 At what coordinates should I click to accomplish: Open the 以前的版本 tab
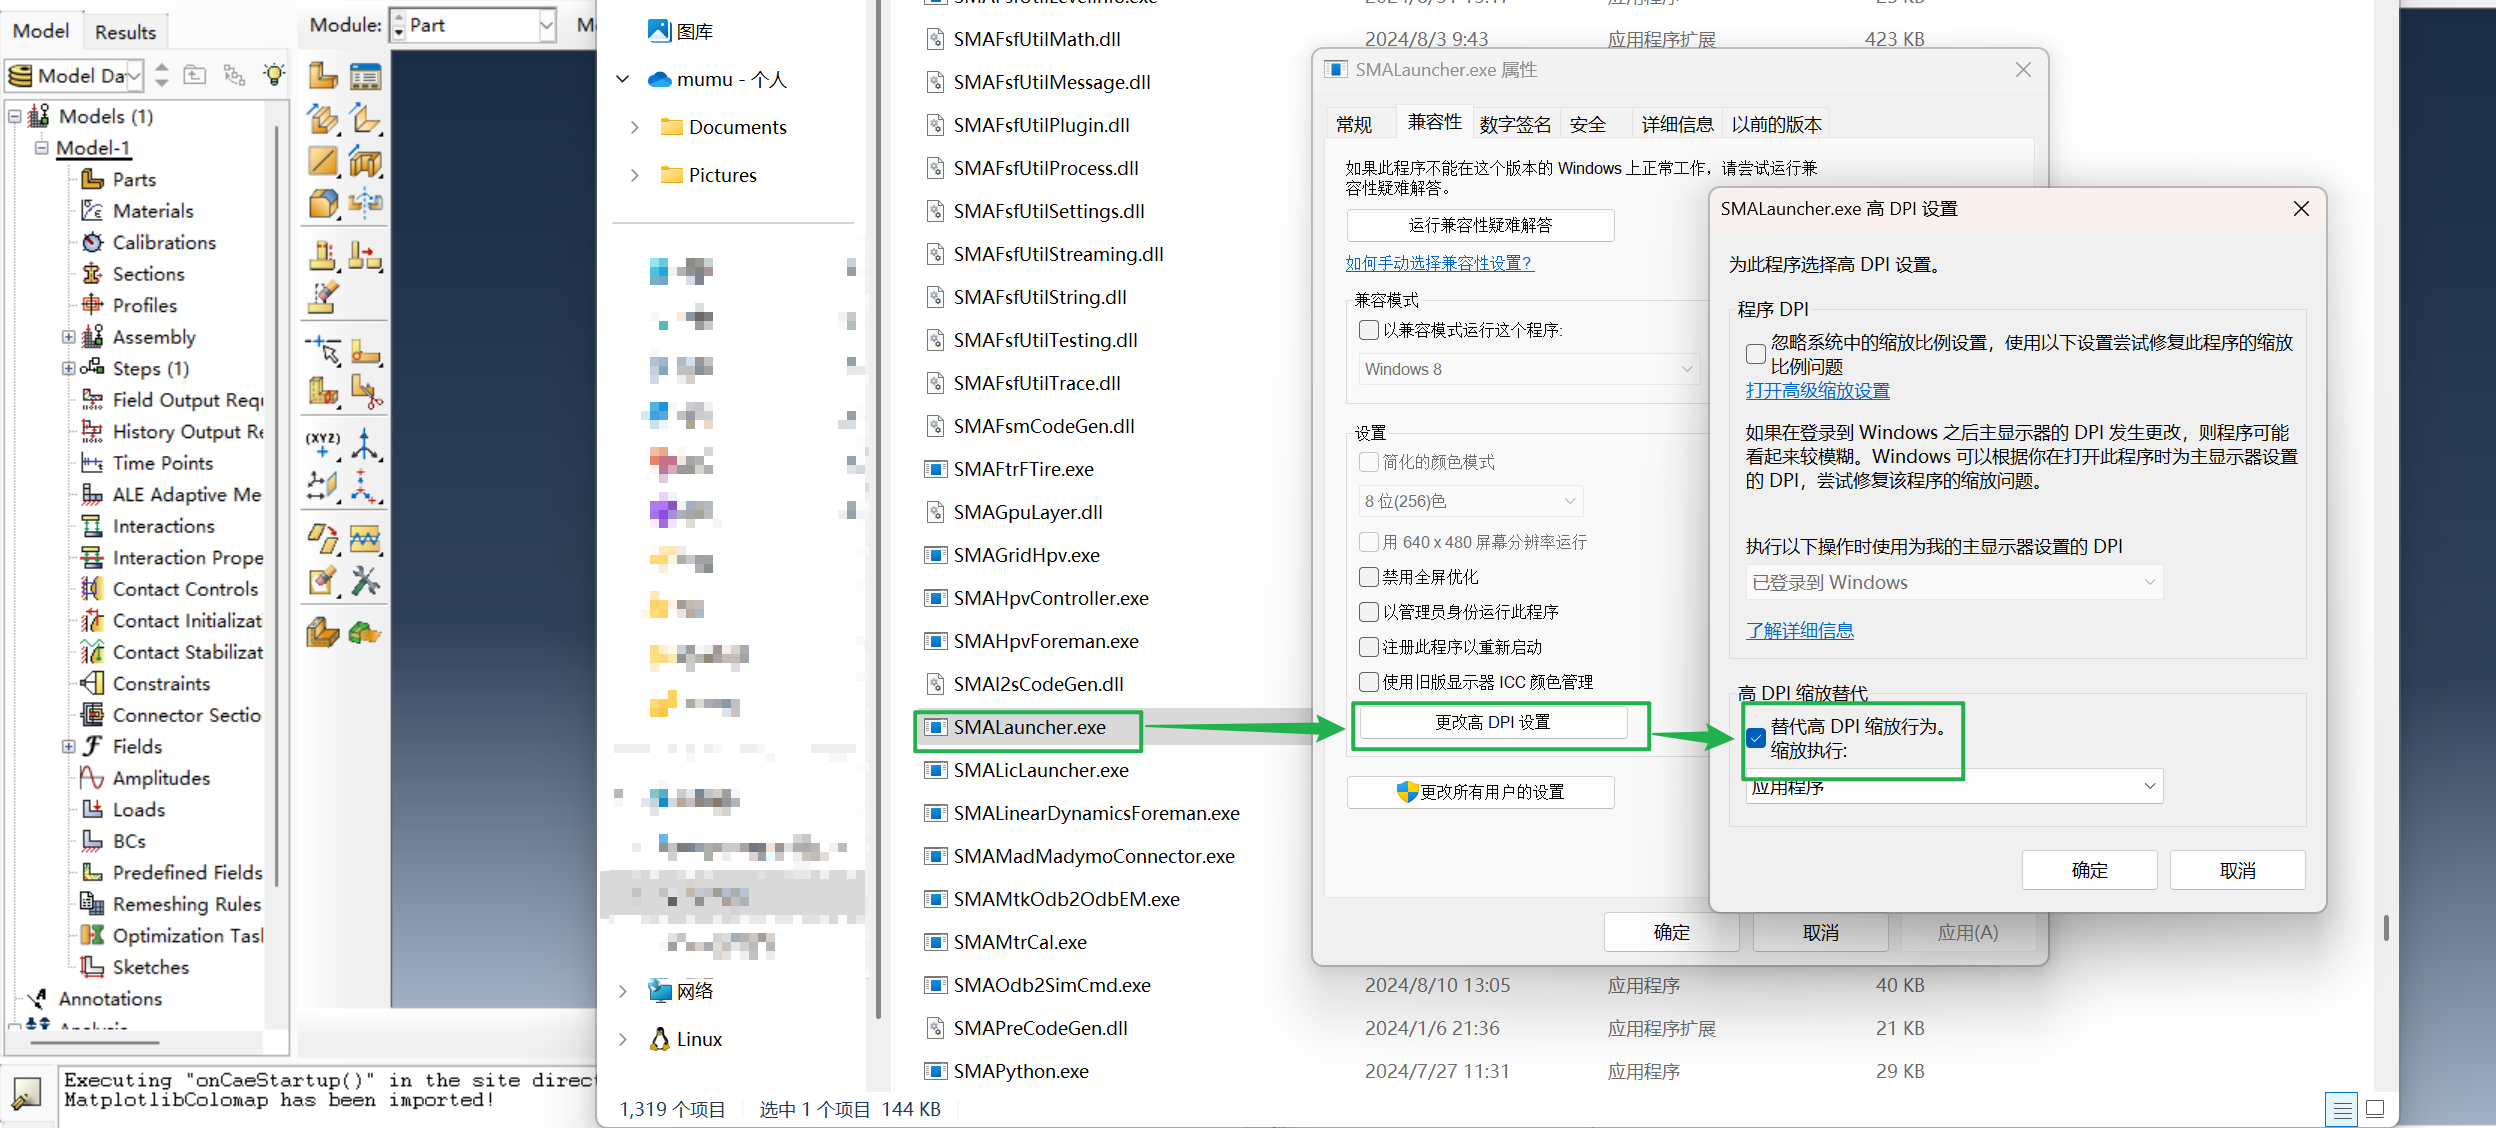tap(1776, 124)
